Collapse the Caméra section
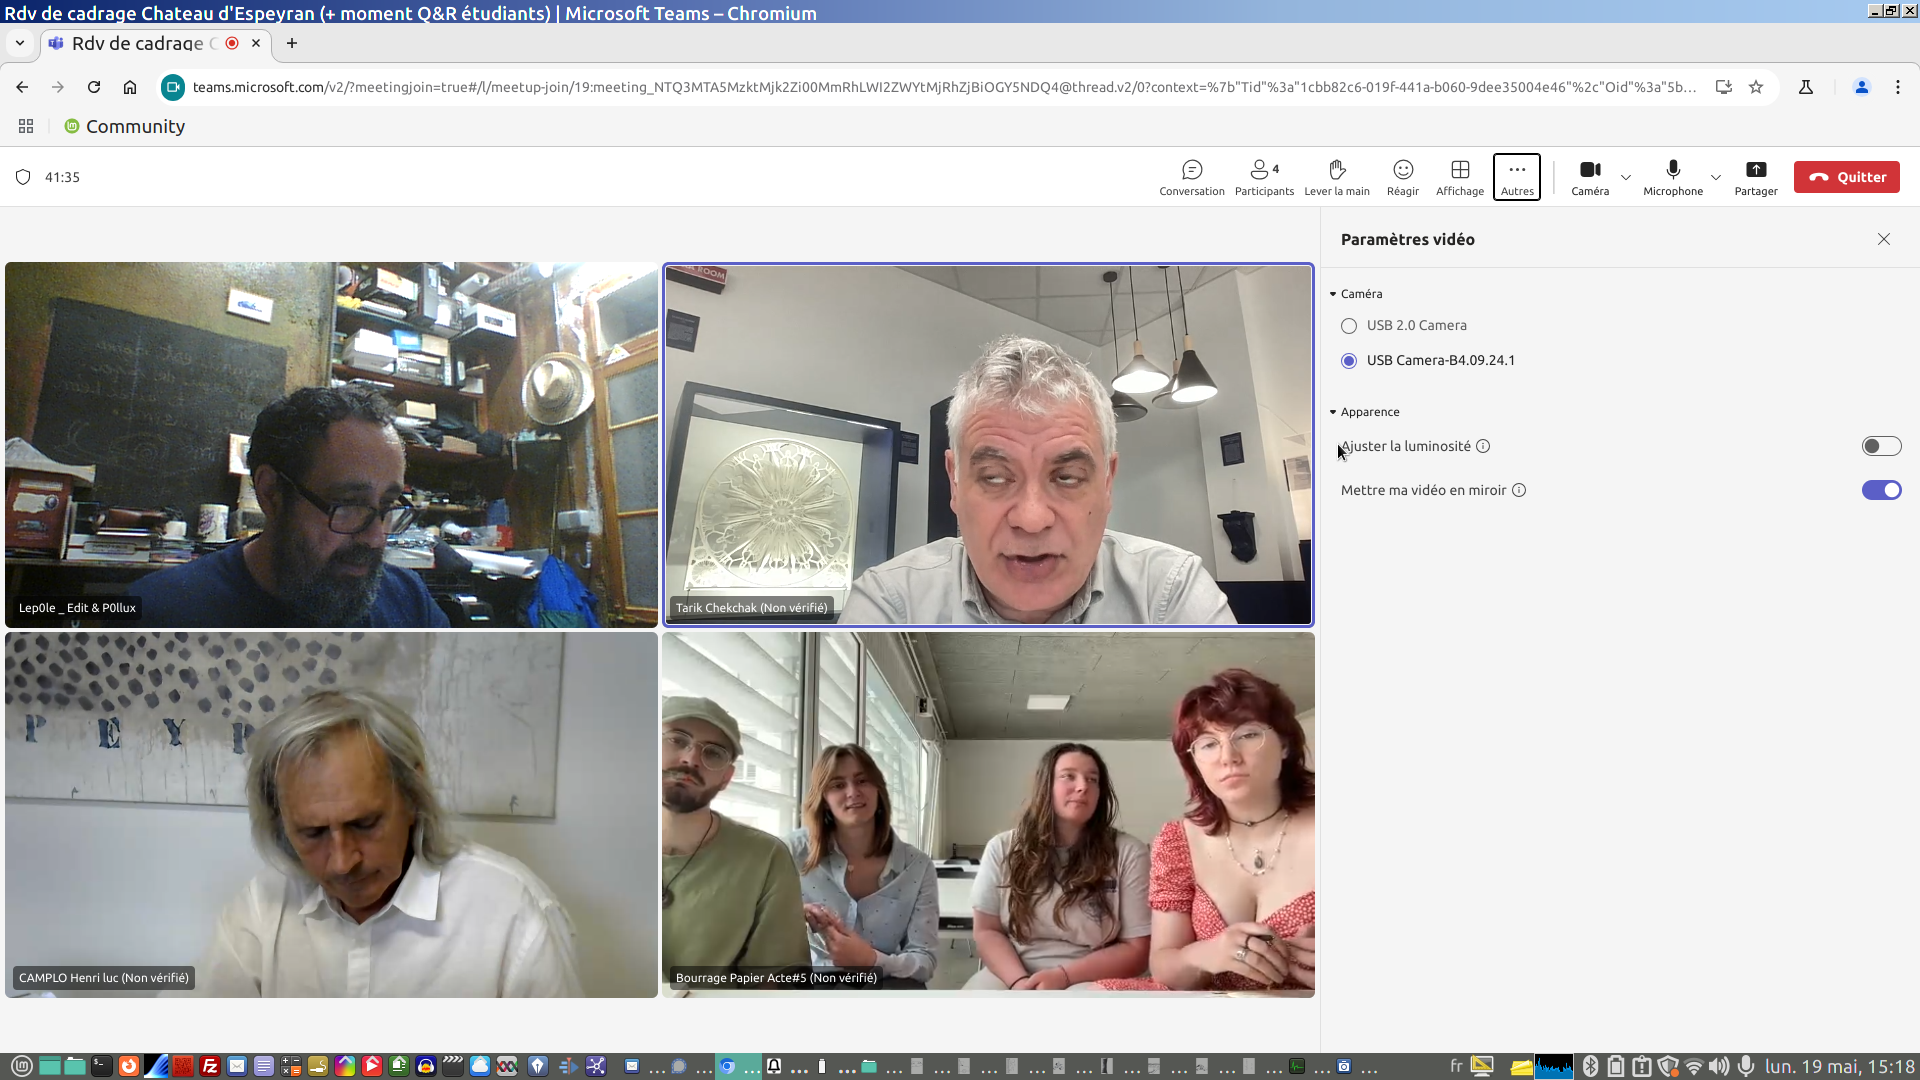1920x1080 pixels. 1333,294
